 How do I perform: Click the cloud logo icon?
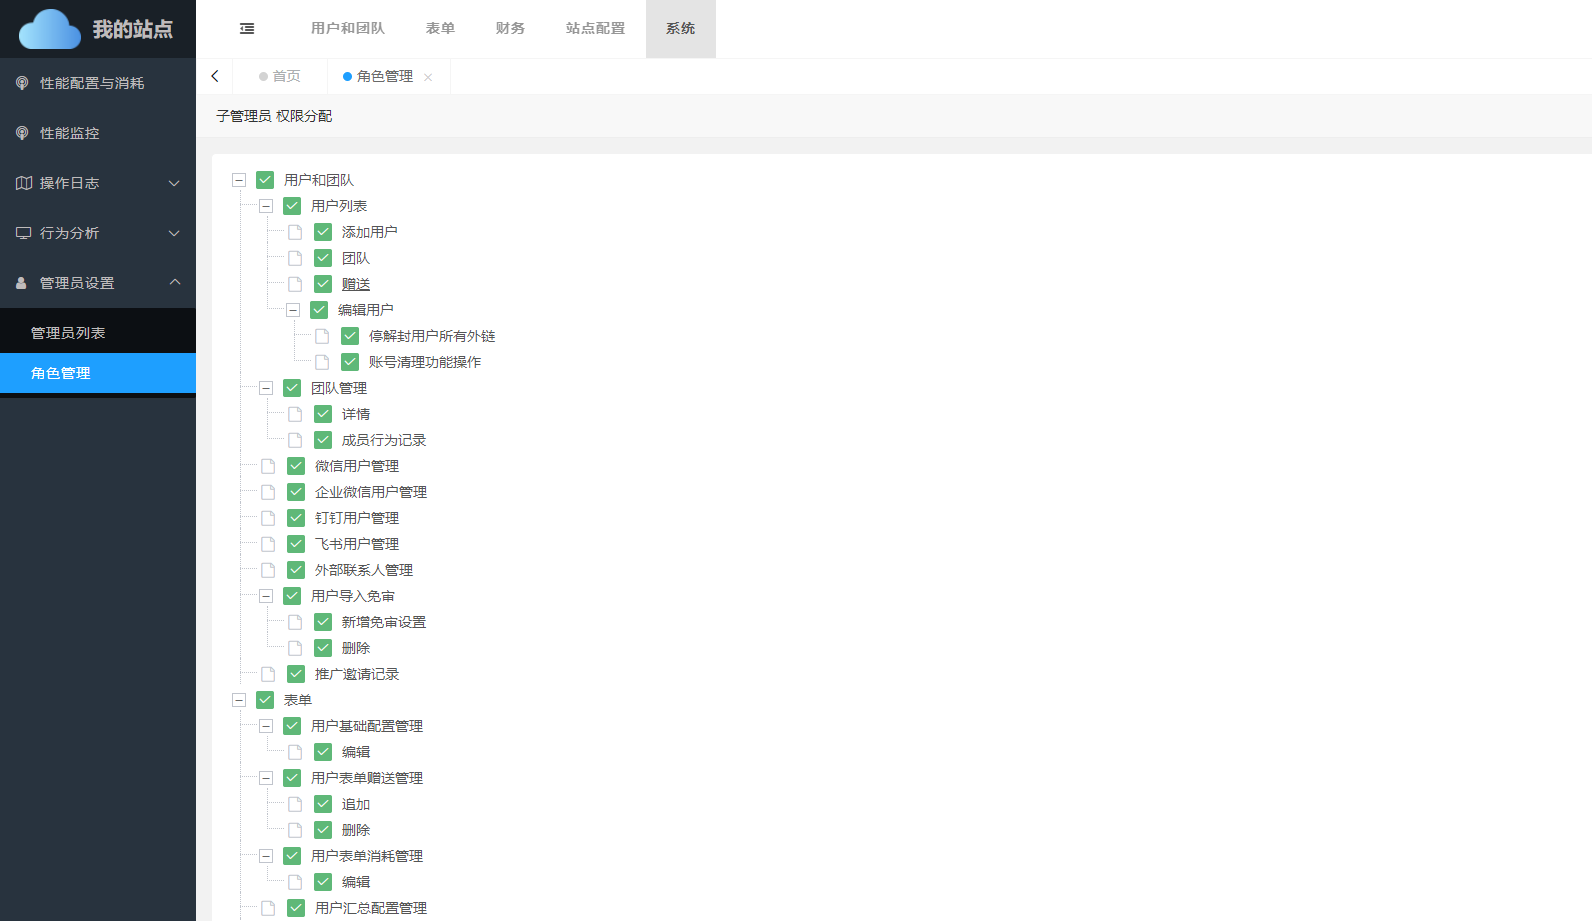(50, 29)
